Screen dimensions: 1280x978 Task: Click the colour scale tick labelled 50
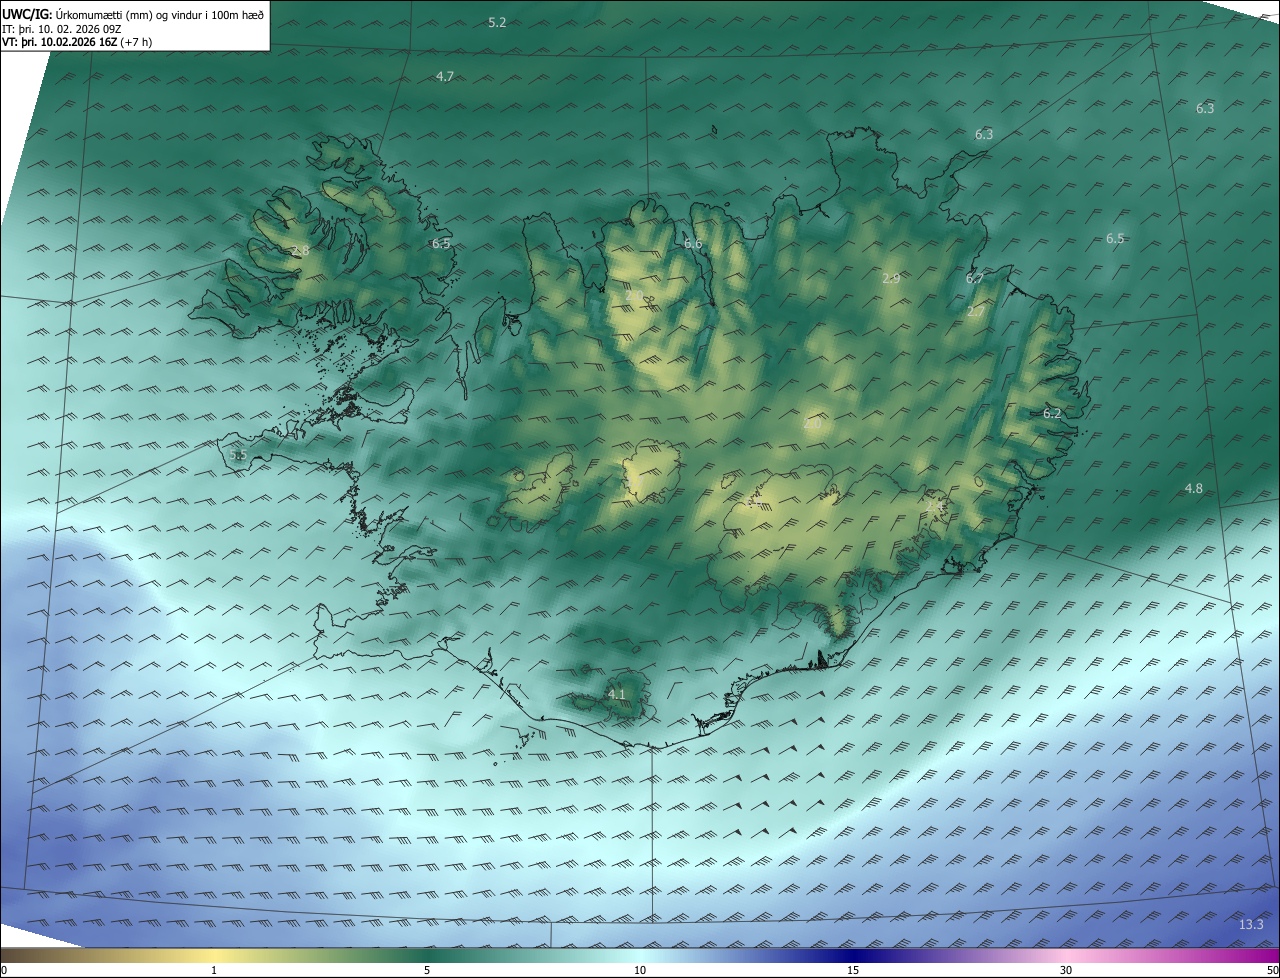[1272, 970]
